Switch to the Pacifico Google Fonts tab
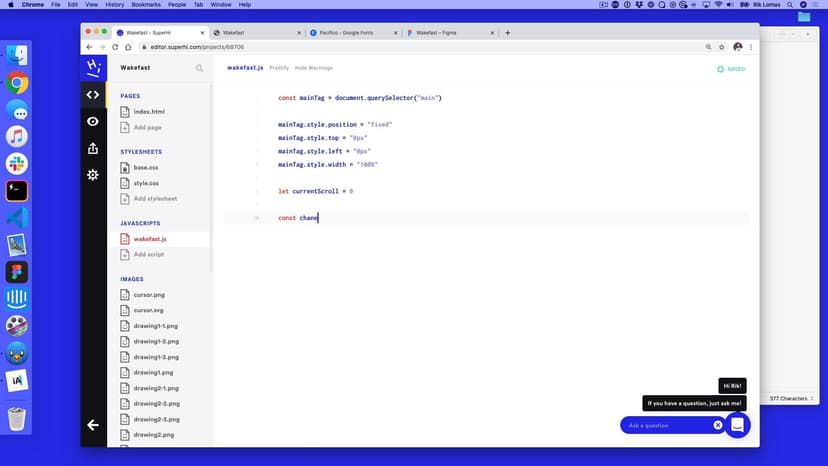This screenshot has height=466, width=828. coord(350,33)
